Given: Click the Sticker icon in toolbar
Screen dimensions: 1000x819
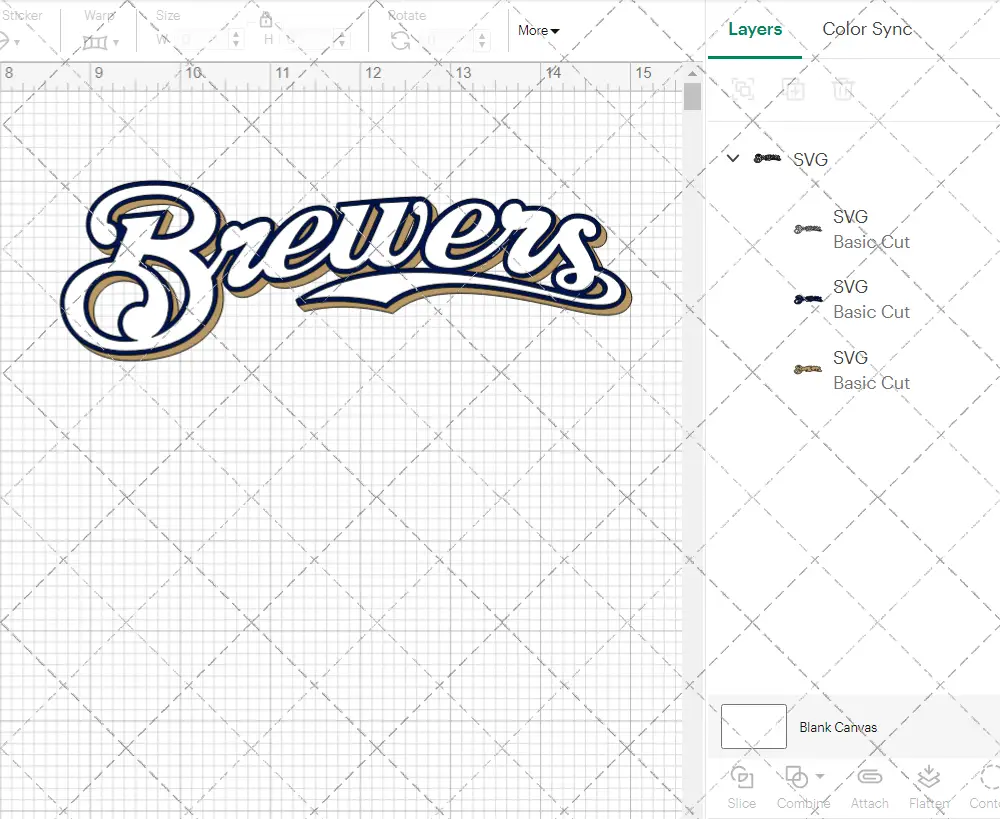Looking at the screenshot, I should [x=4, y=41].
